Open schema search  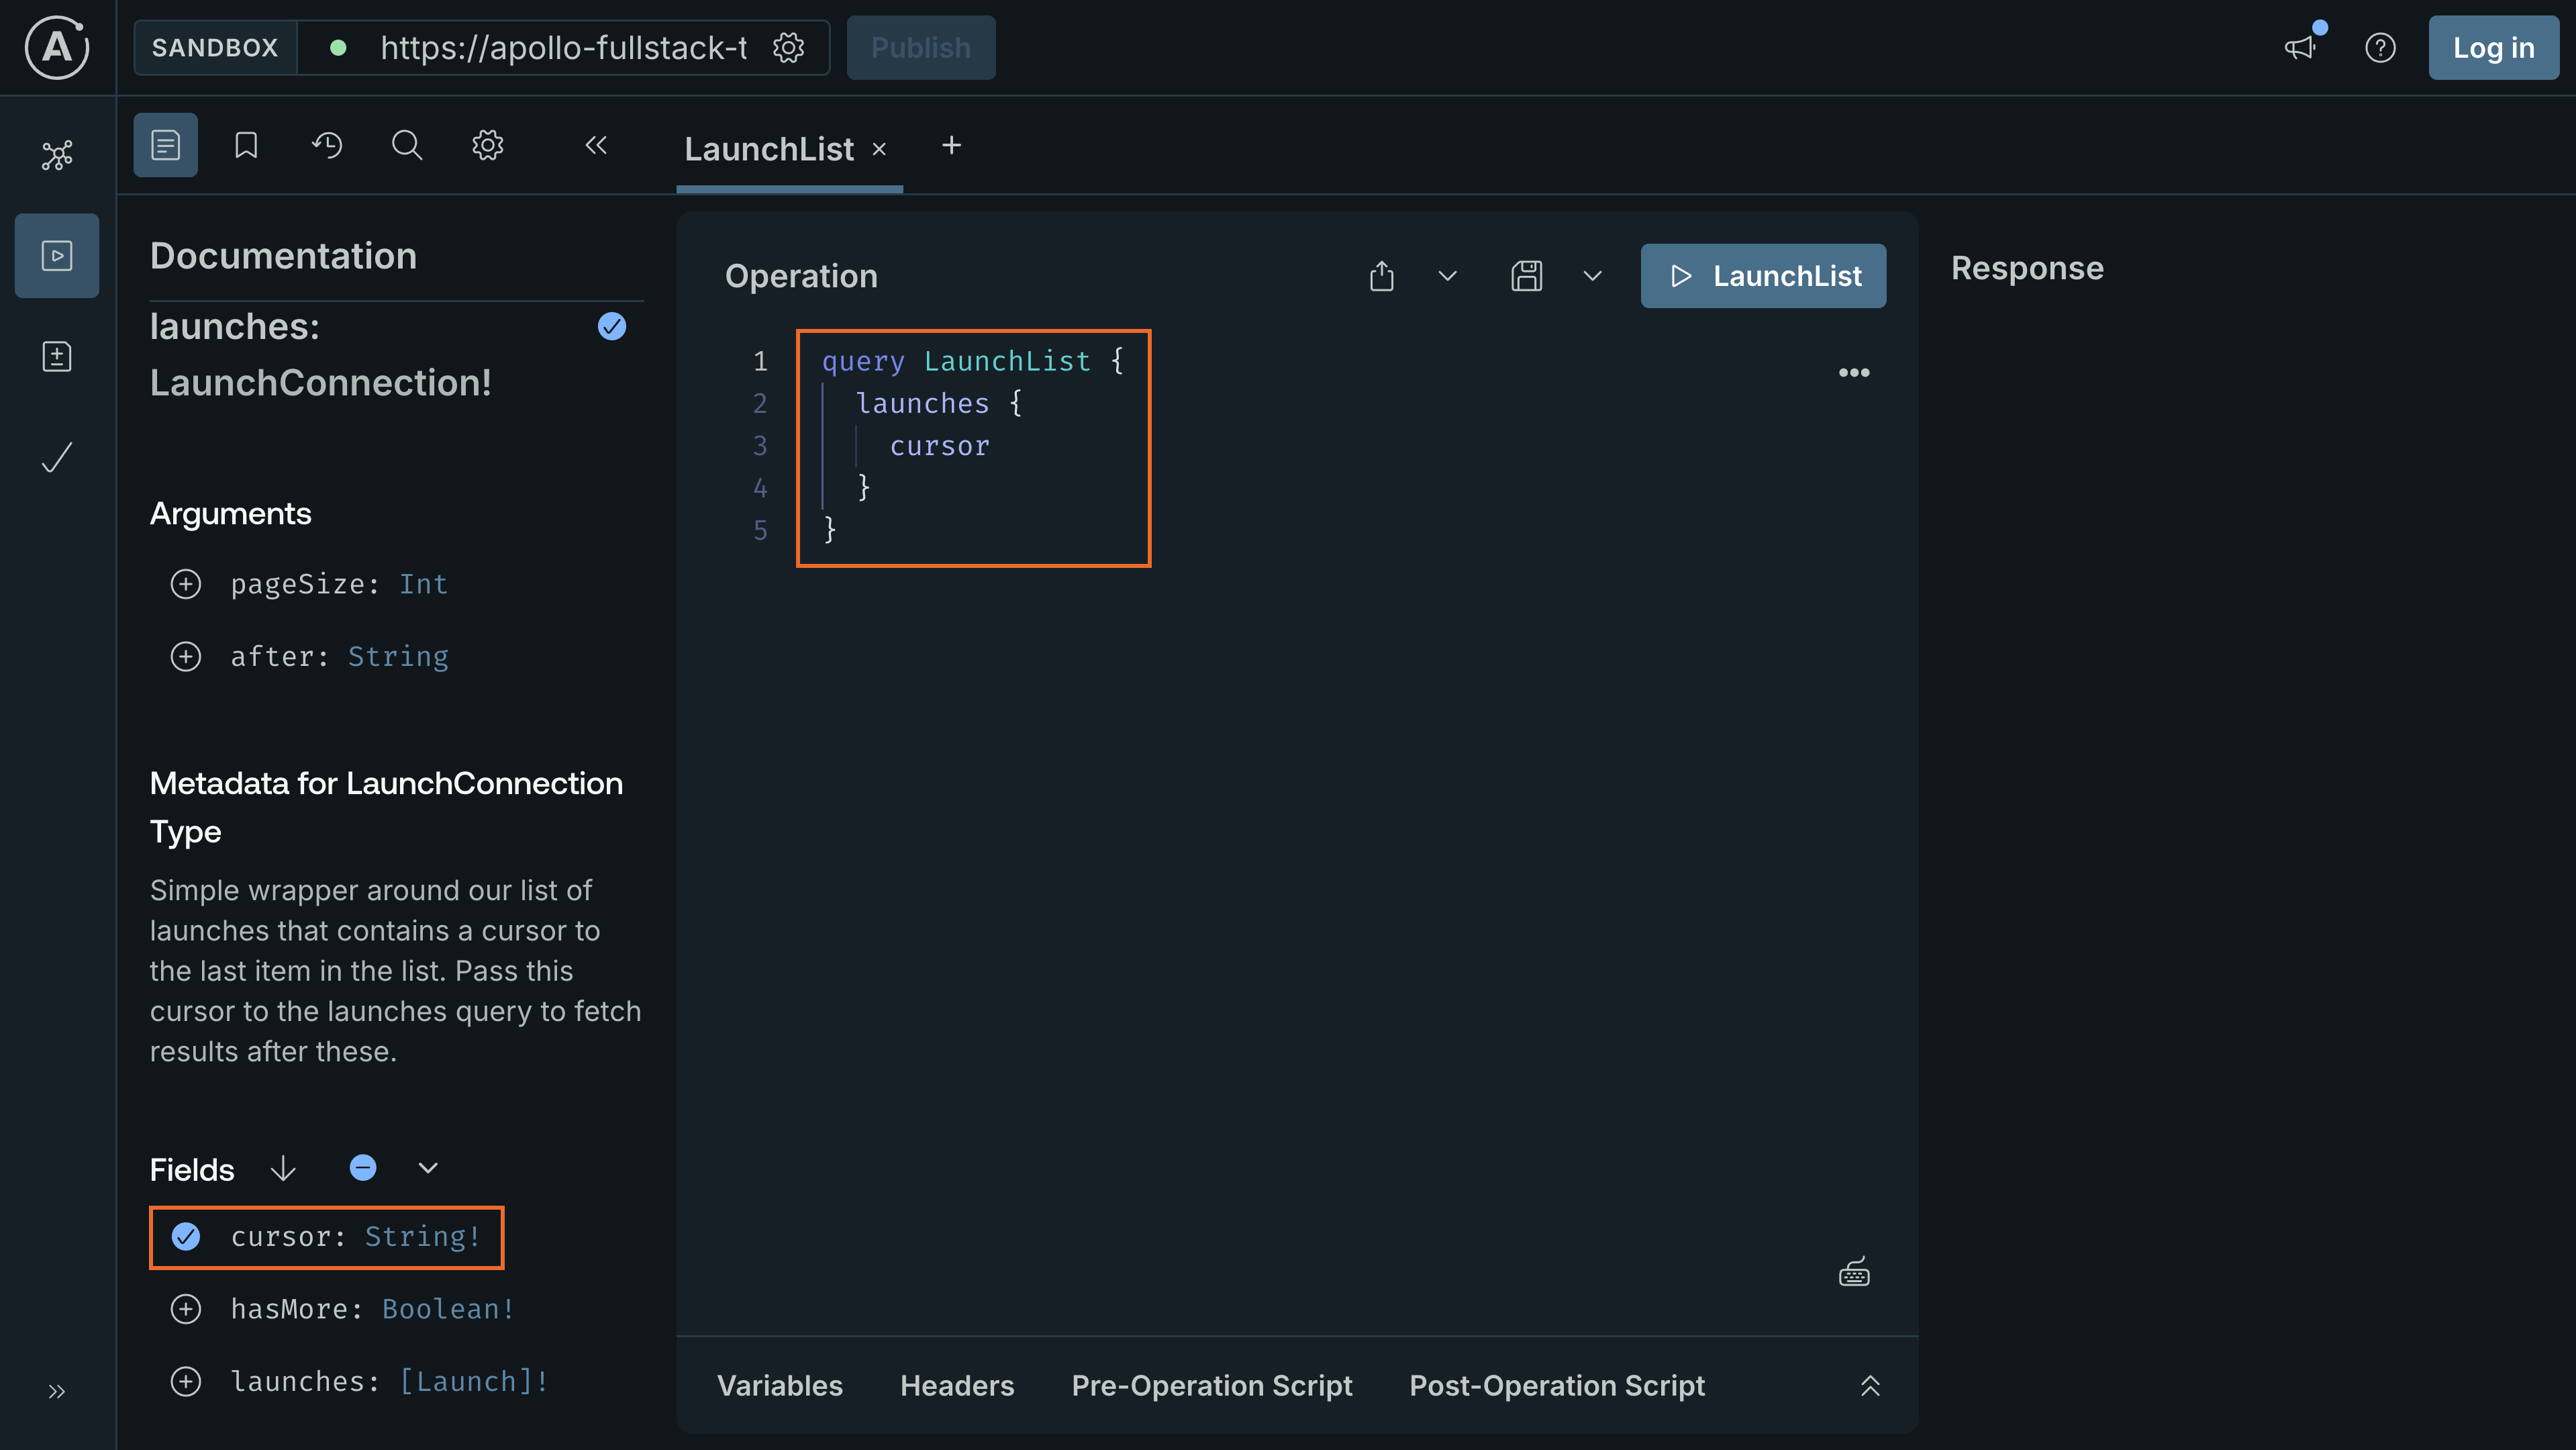pyautogui.click(x=406, y=144)
